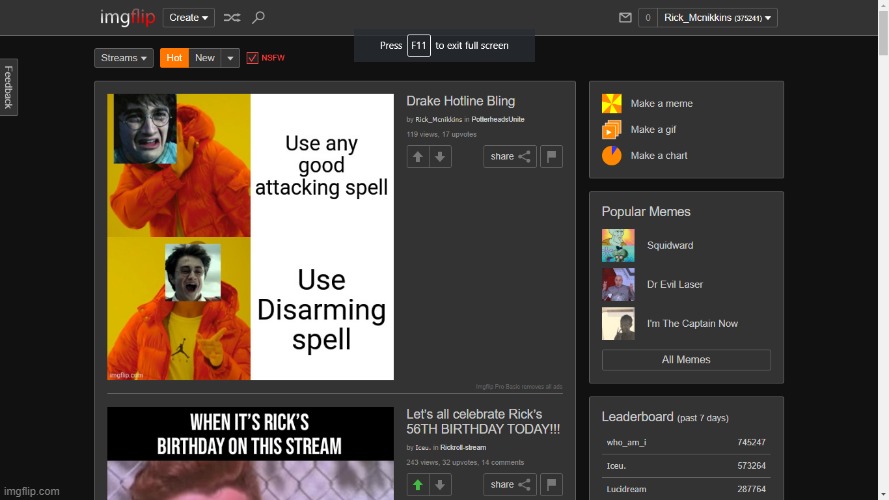Open the Streams dropdown
Screen dimensions: 889x500
coord(124,58)
